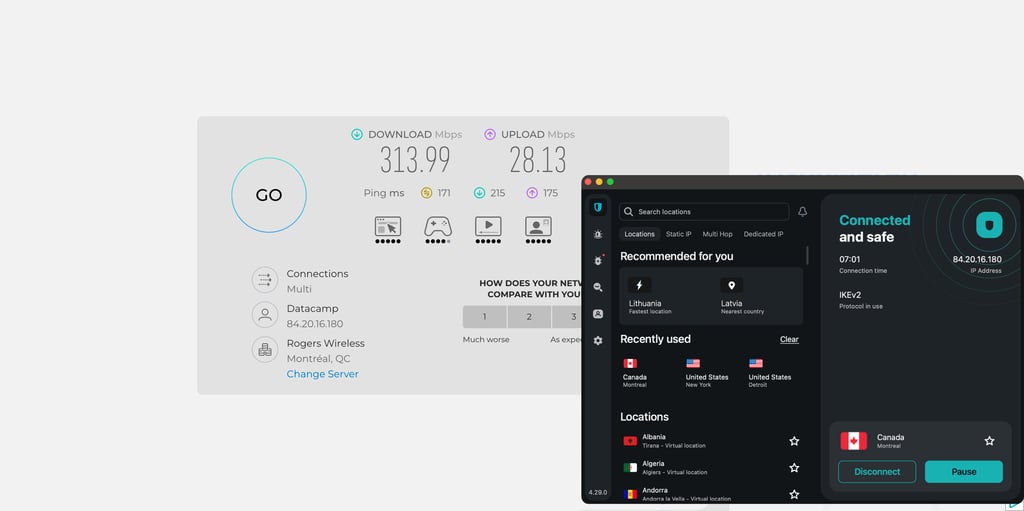Image resolution: width=1024 pixels, height=511 pixels.
Task: Click the IP address 84.20.16.180 in Surfshark
Action: 977,259
